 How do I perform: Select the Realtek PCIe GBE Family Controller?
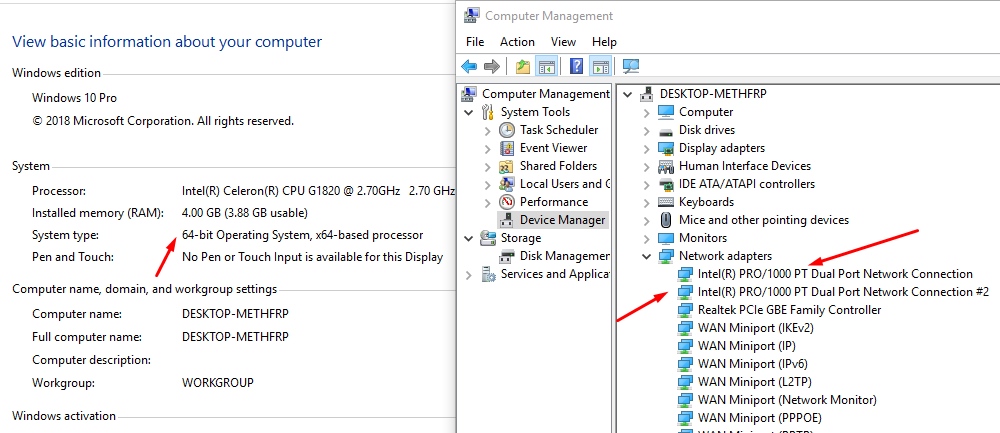(789, 310)
